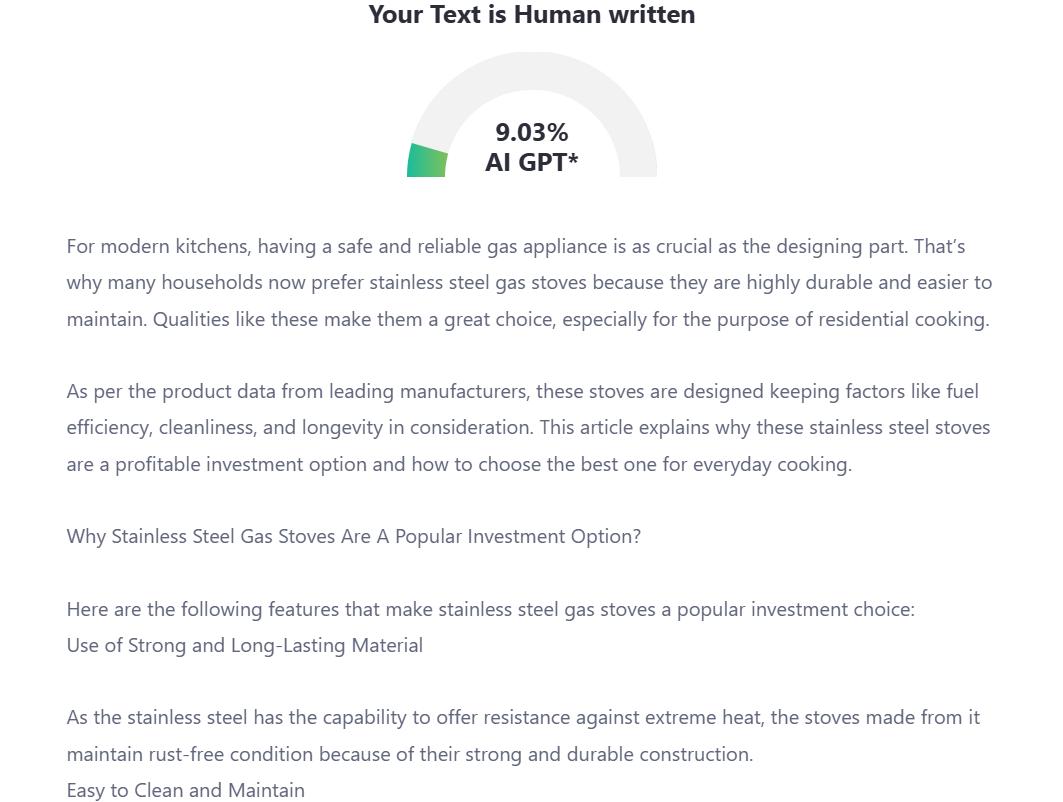The image size is (1063, 802).
Task: Click the word "That's" in the first paragraph
Action: [x=939, y=247]
